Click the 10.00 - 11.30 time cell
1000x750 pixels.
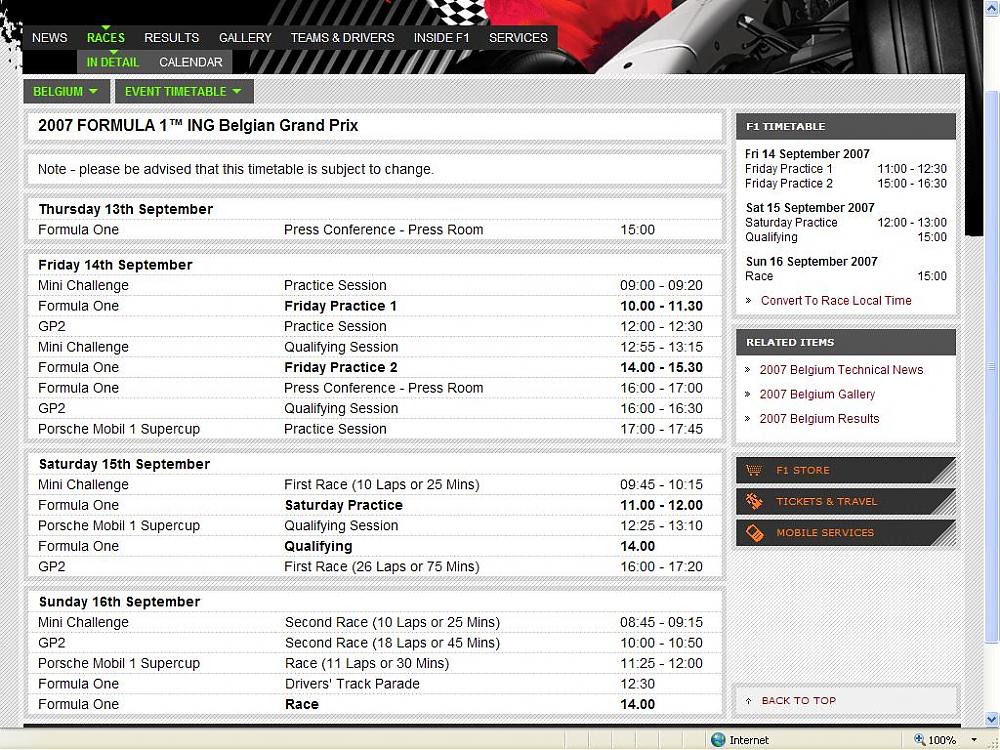tap(661, 306)
